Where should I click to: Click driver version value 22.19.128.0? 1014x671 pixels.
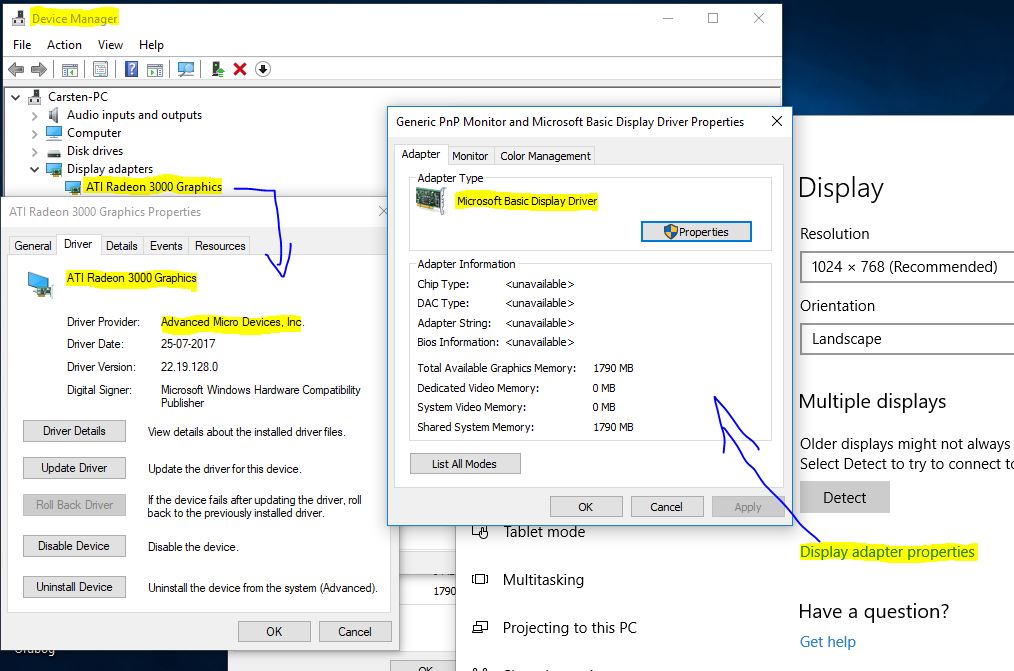189,367
